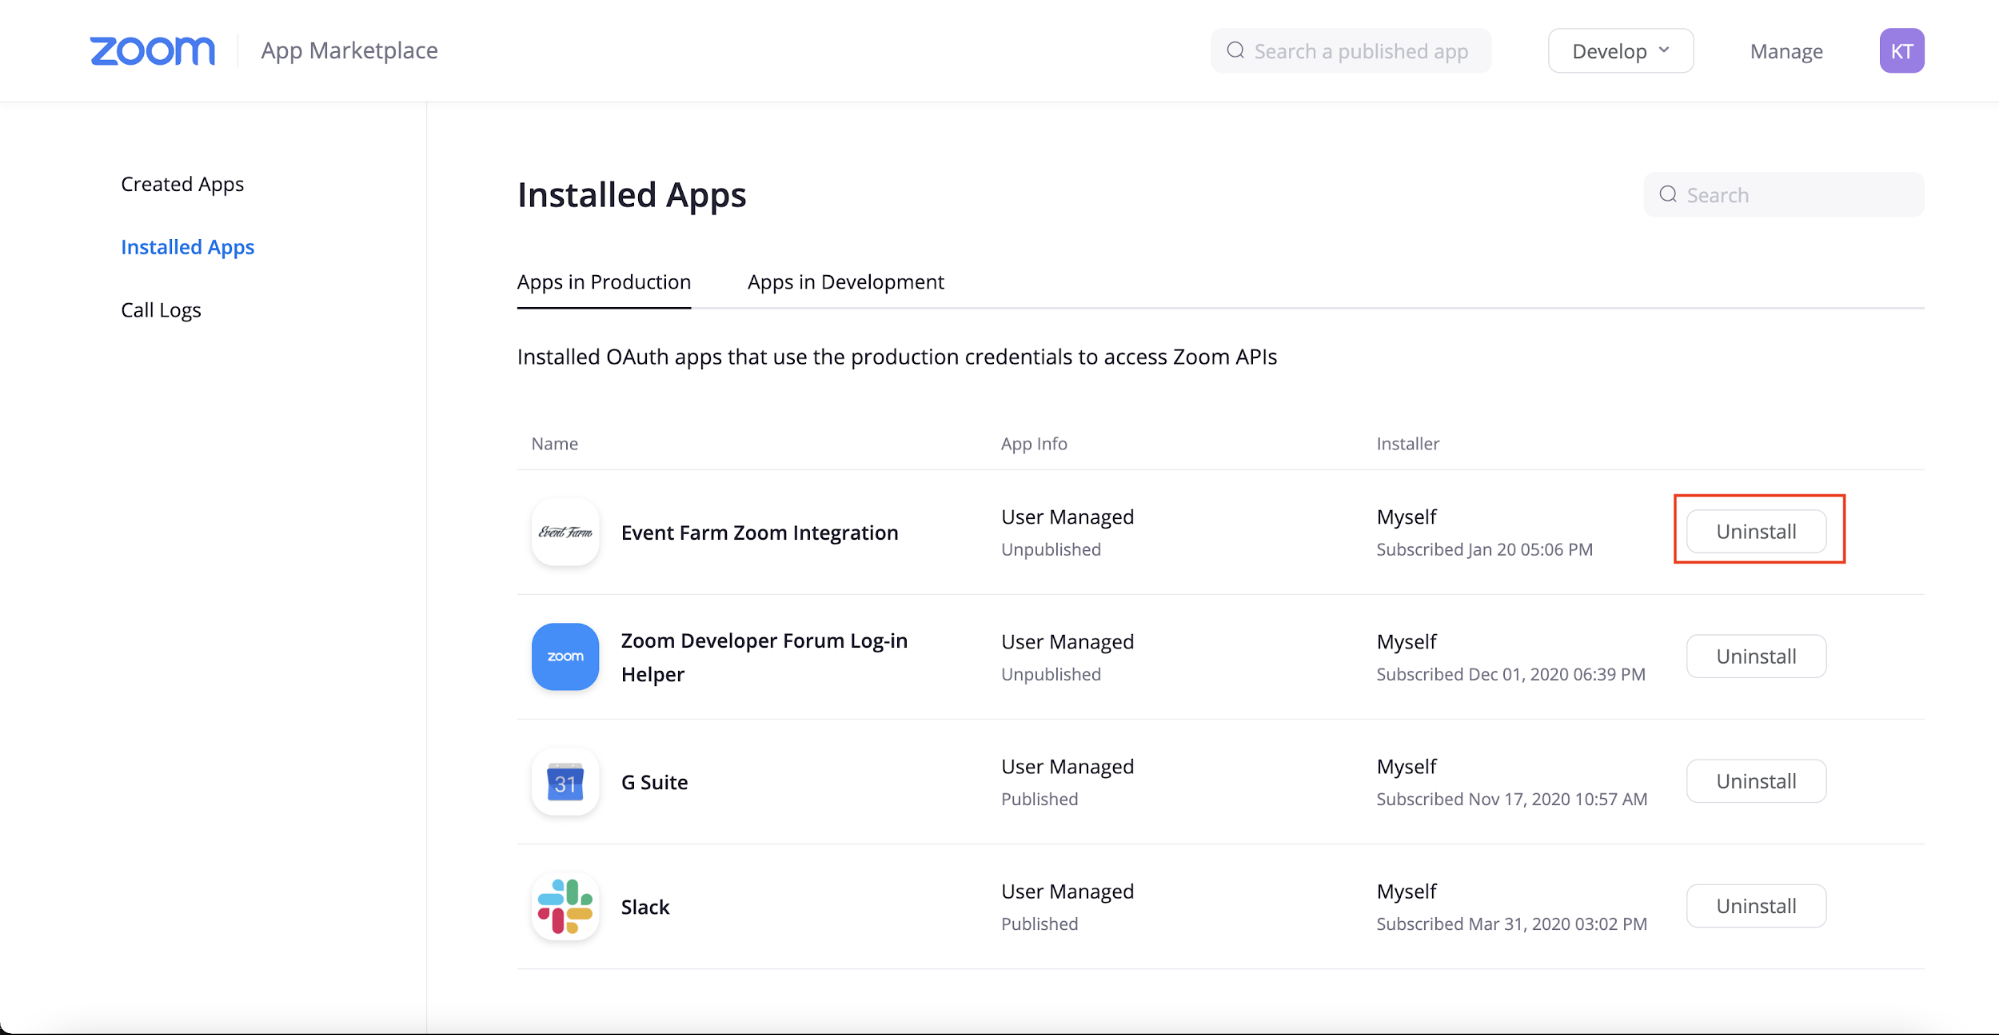1999x1035 pixels.
Task: Uninstall Zoom Developer Forum Log-in Helper
Action: pyautogui.click(x=1756, y=656)
